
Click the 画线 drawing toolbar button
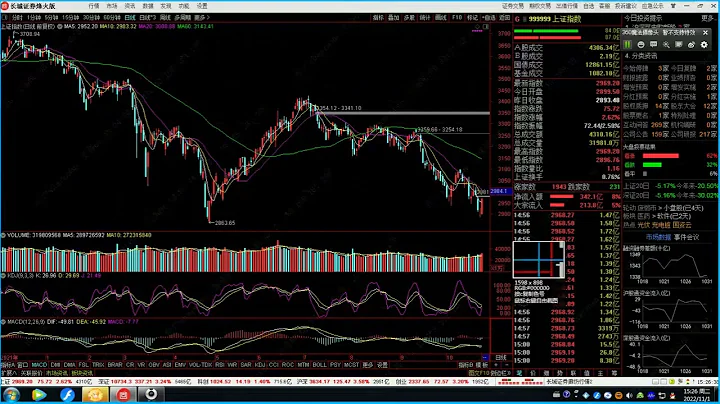tap(441, 17)
